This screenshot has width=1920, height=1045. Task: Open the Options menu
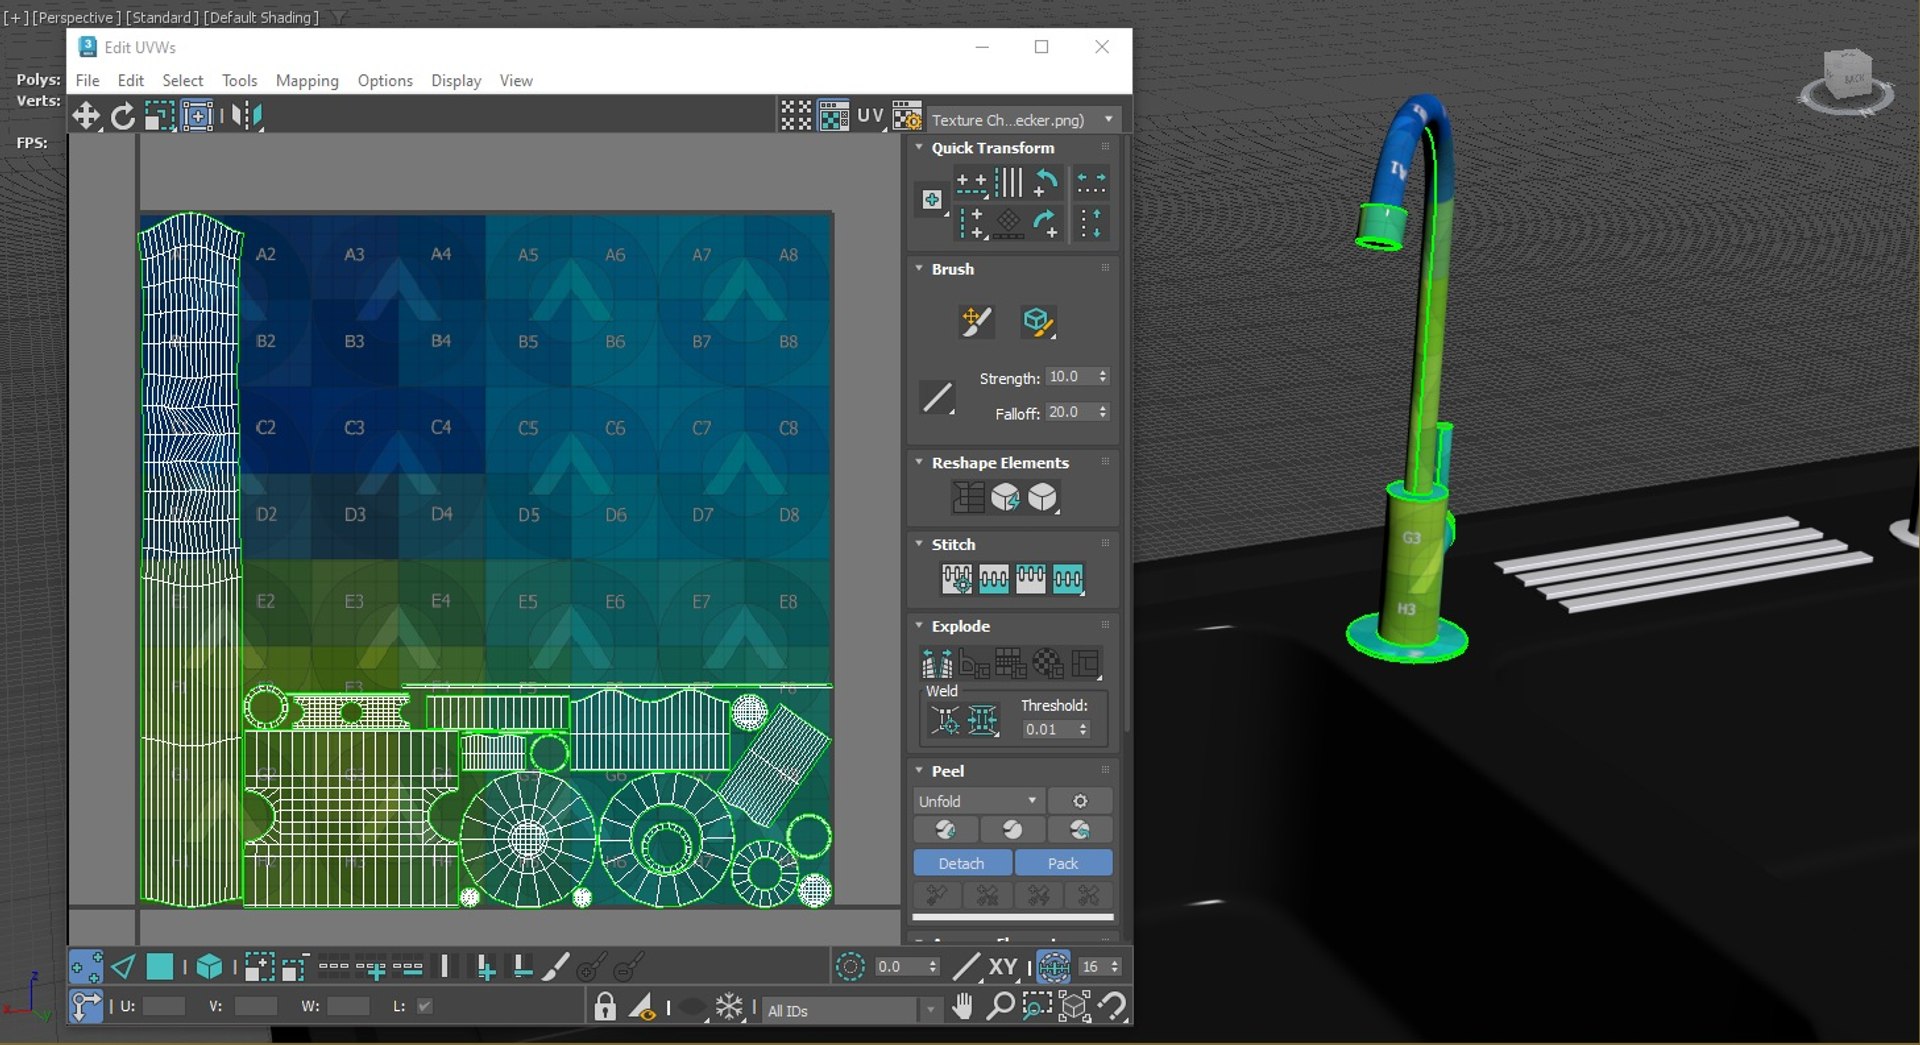click(385, 81)
